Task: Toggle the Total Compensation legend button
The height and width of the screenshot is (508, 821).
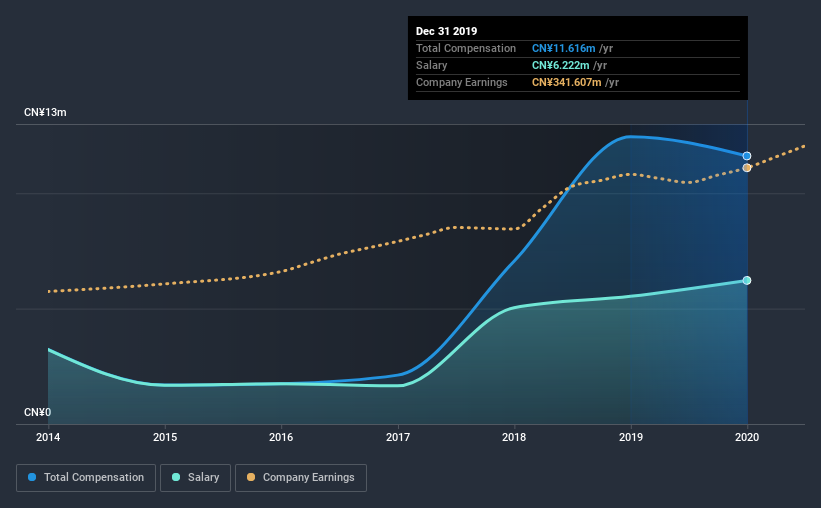Action: (86, 478)
